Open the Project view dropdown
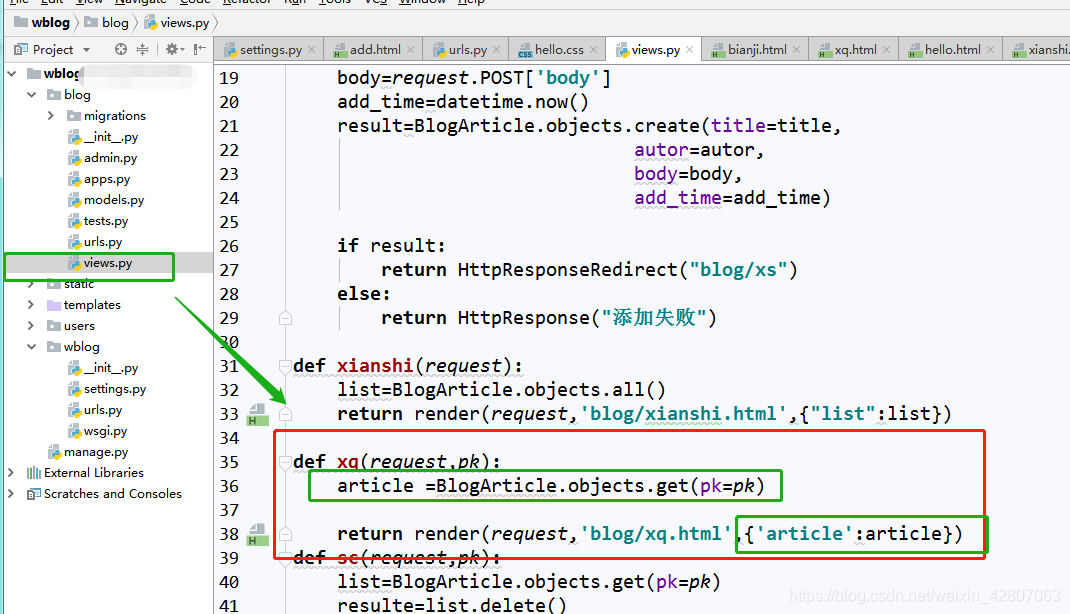This screenshot has height=614, width=1070. pyautogui.click(x=87, y=50)
